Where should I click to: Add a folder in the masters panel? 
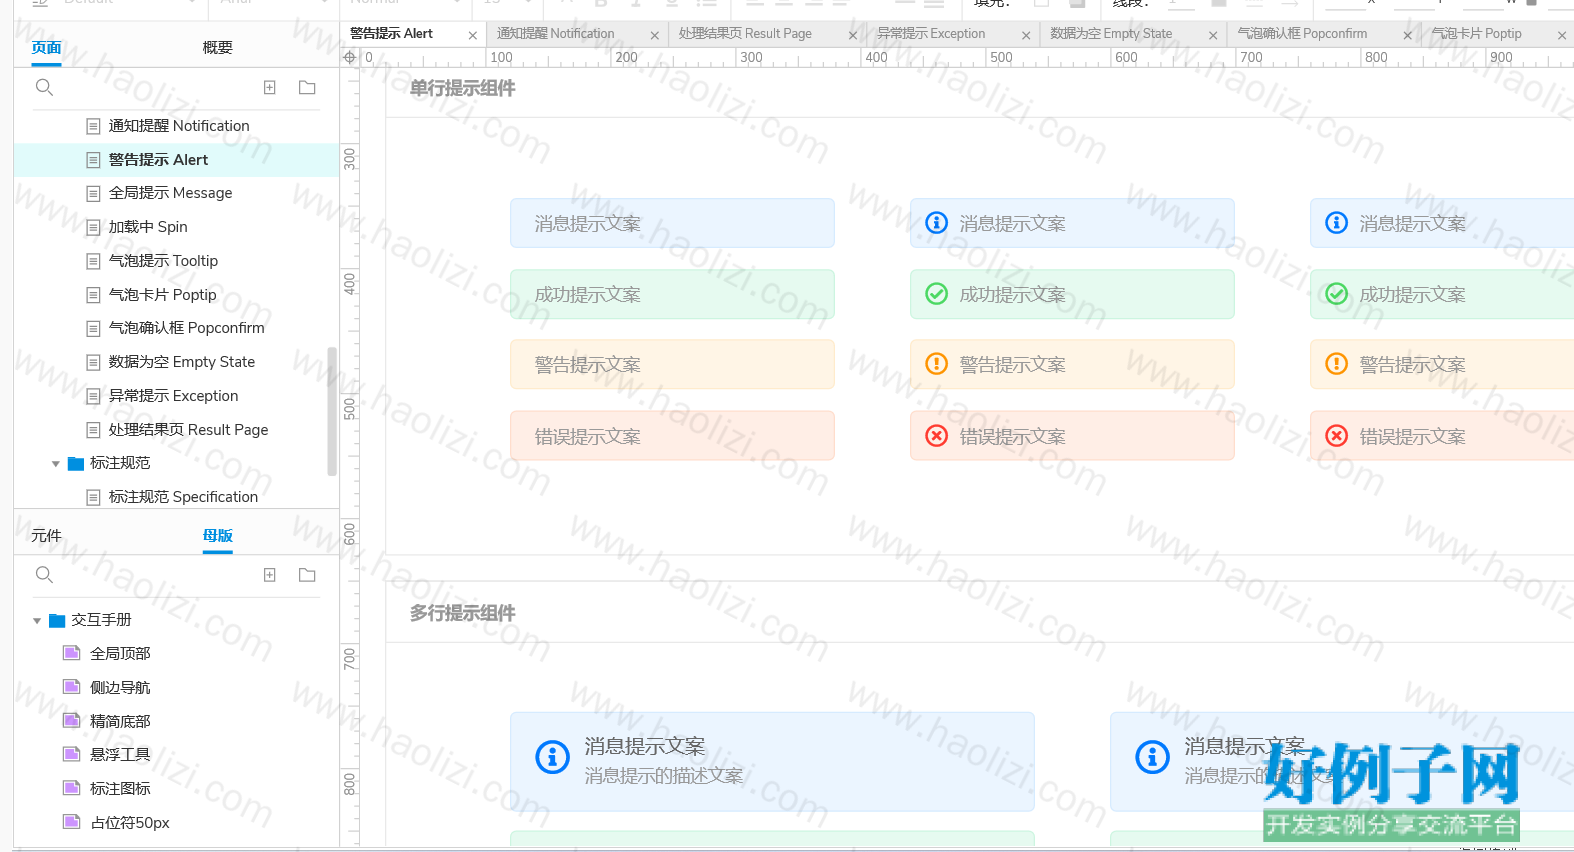click(x=307, y=574)
